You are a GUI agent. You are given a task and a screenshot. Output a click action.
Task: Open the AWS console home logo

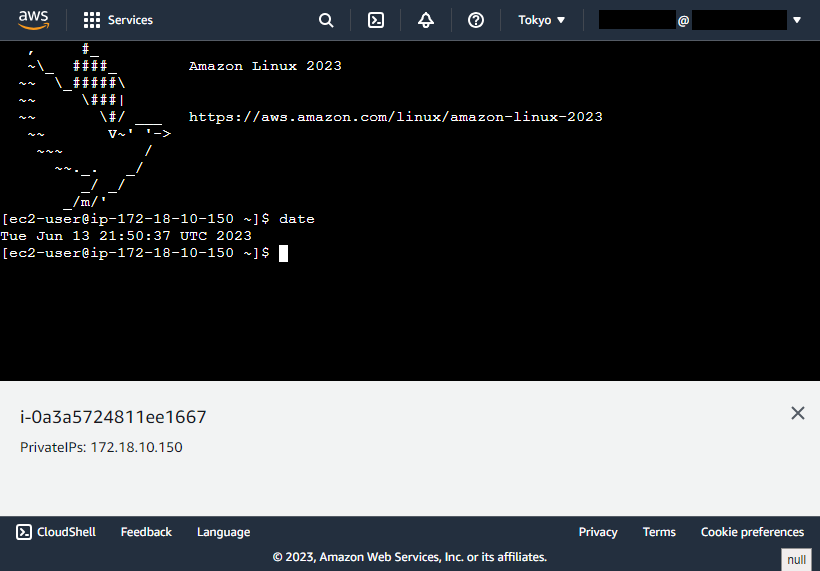tap(33, 20)
